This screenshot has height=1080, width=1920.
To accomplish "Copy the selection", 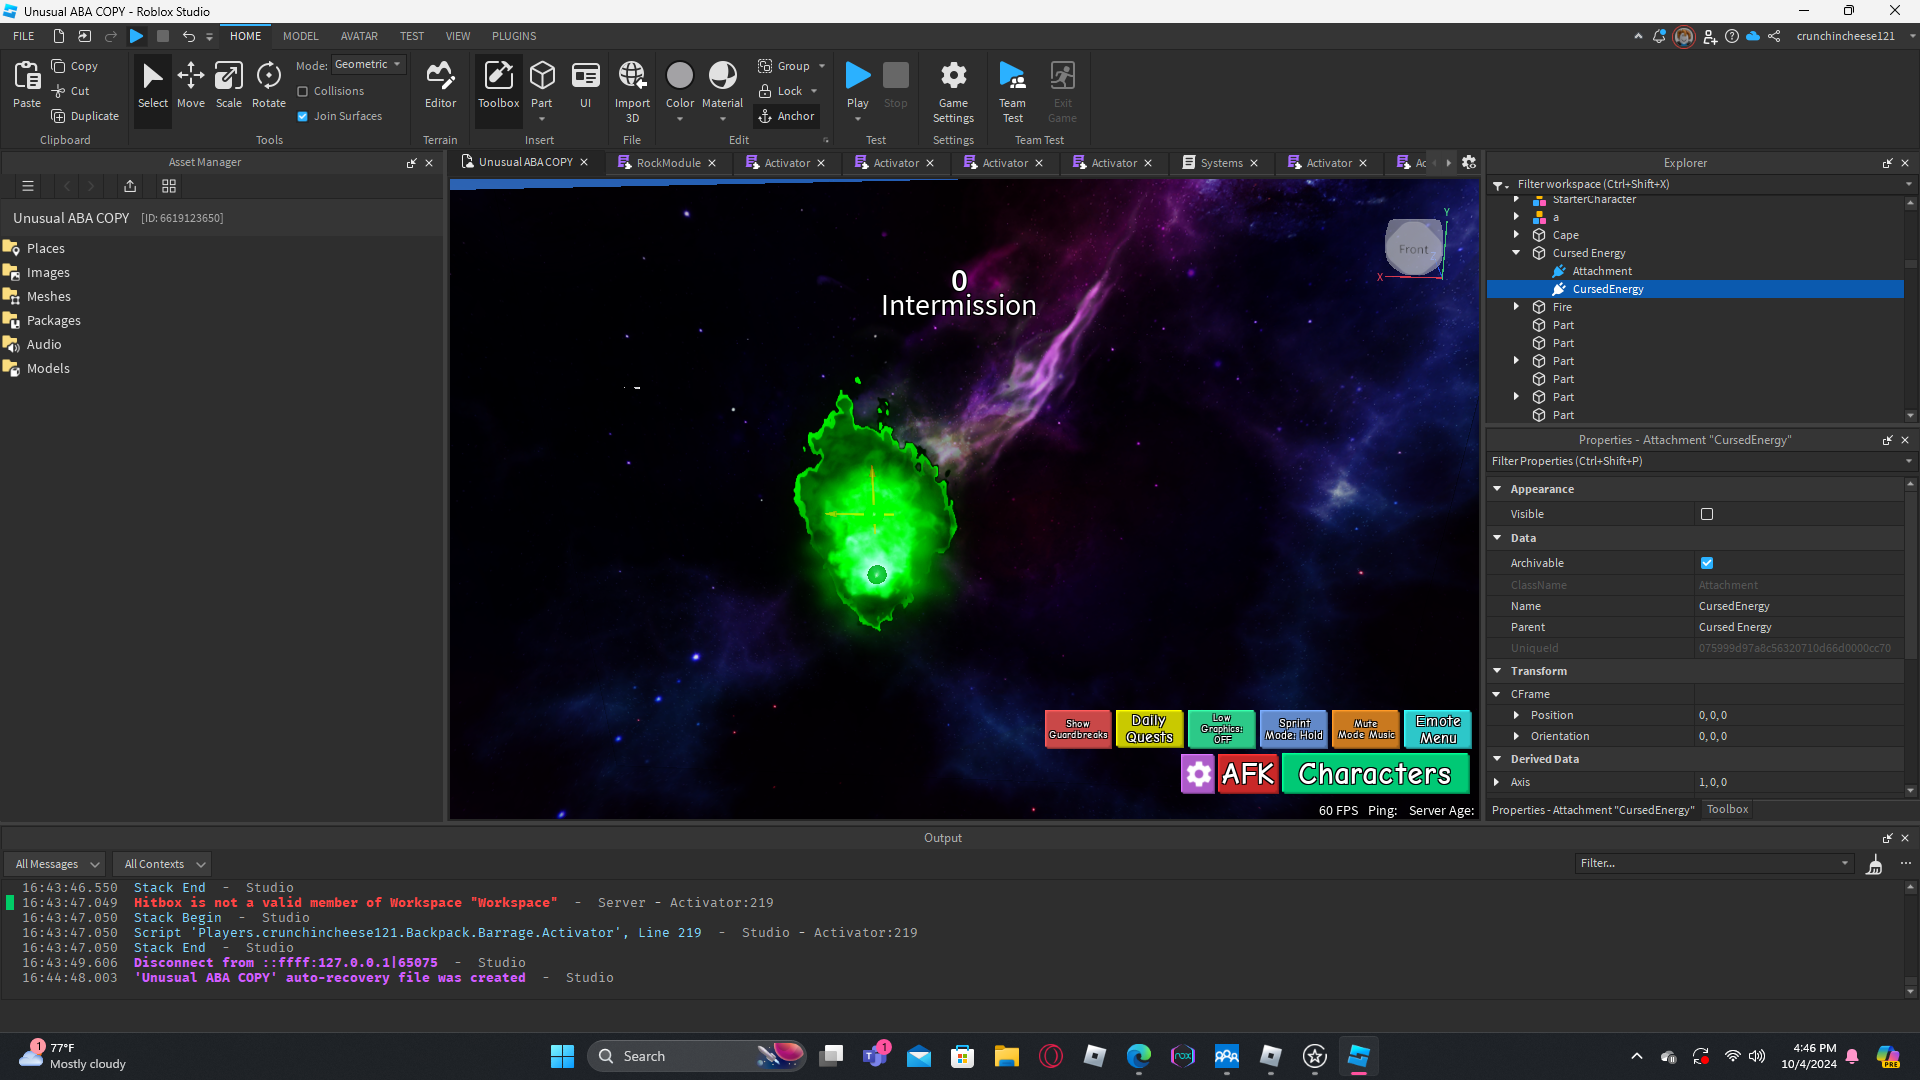I will pyautogui.click(x=75, y=66).
